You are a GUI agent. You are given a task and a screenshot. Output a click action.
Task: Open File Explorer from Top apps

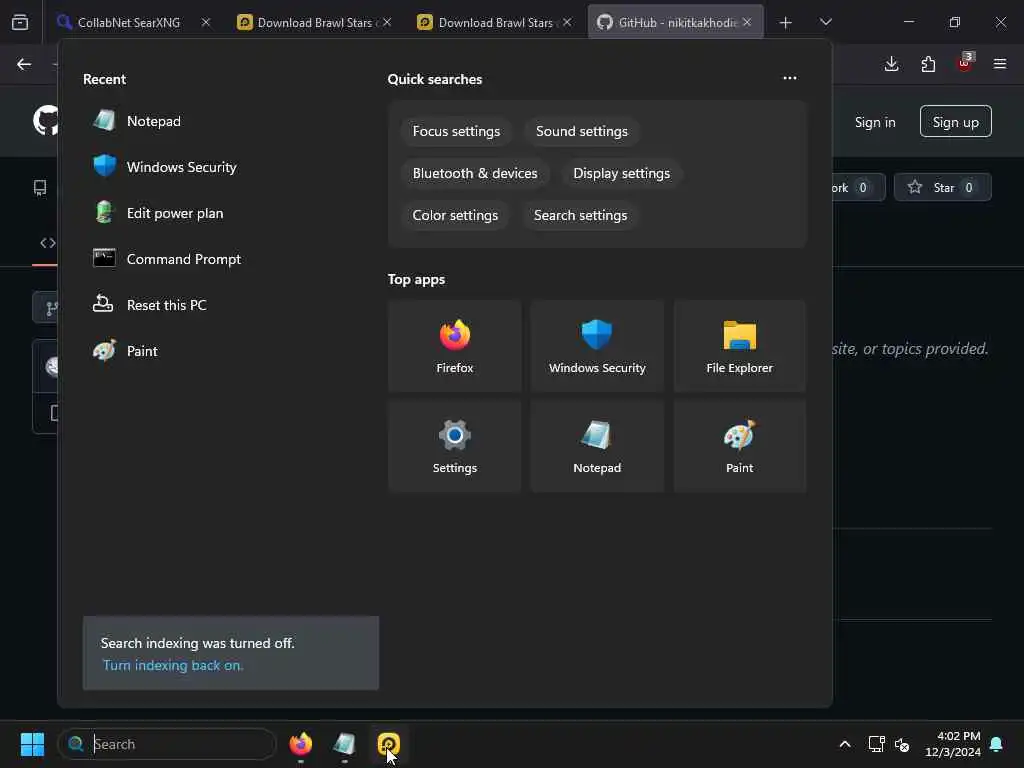pyautogui.click(x=739, y=346)
